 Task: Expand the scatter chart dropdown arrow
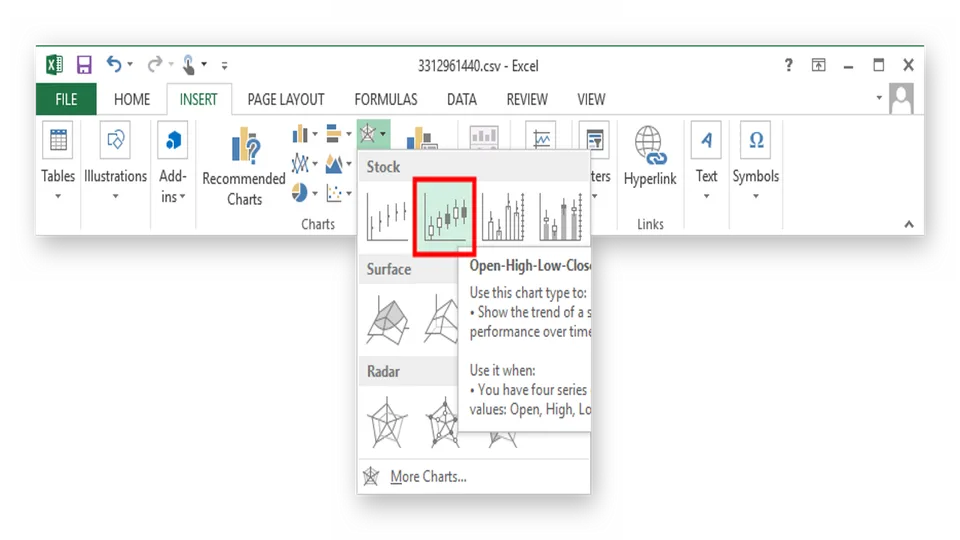348,193
